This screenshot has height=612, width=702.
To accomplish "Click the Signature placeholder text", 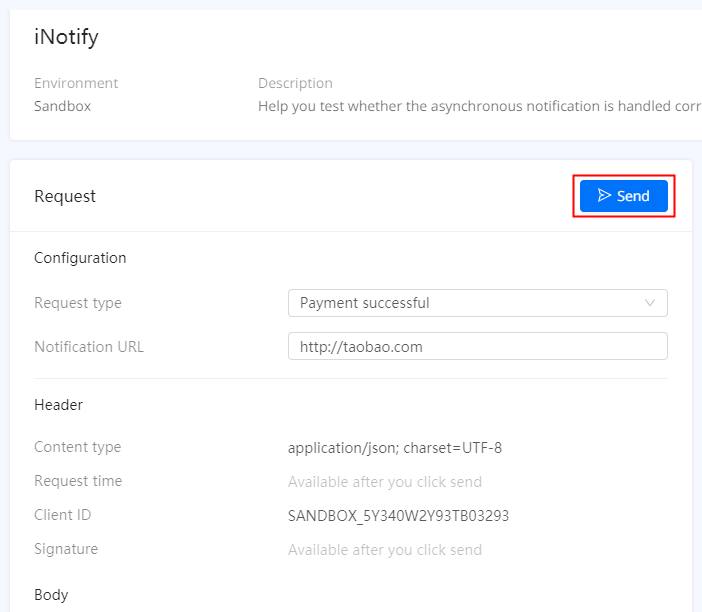I will (x=385, y=550).
